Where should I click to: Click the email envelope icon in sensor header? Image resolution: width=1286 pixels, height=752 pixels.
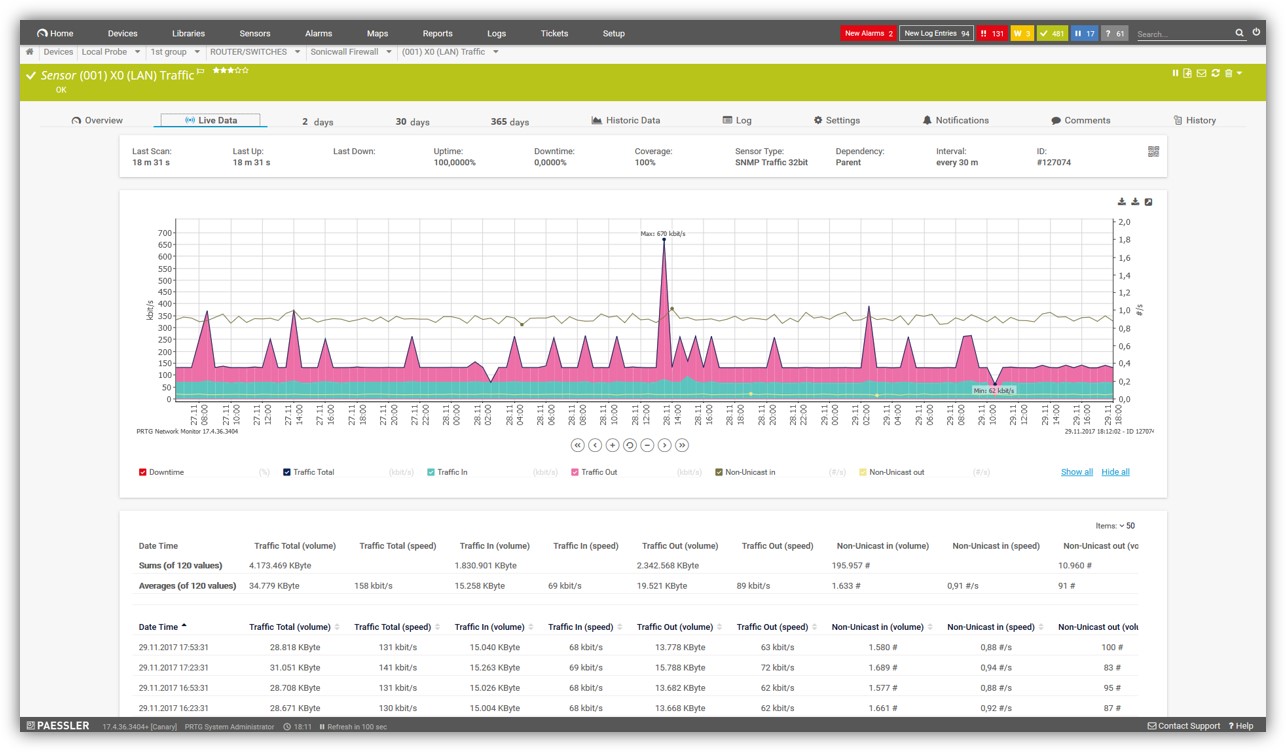(x=1201, y=73)
